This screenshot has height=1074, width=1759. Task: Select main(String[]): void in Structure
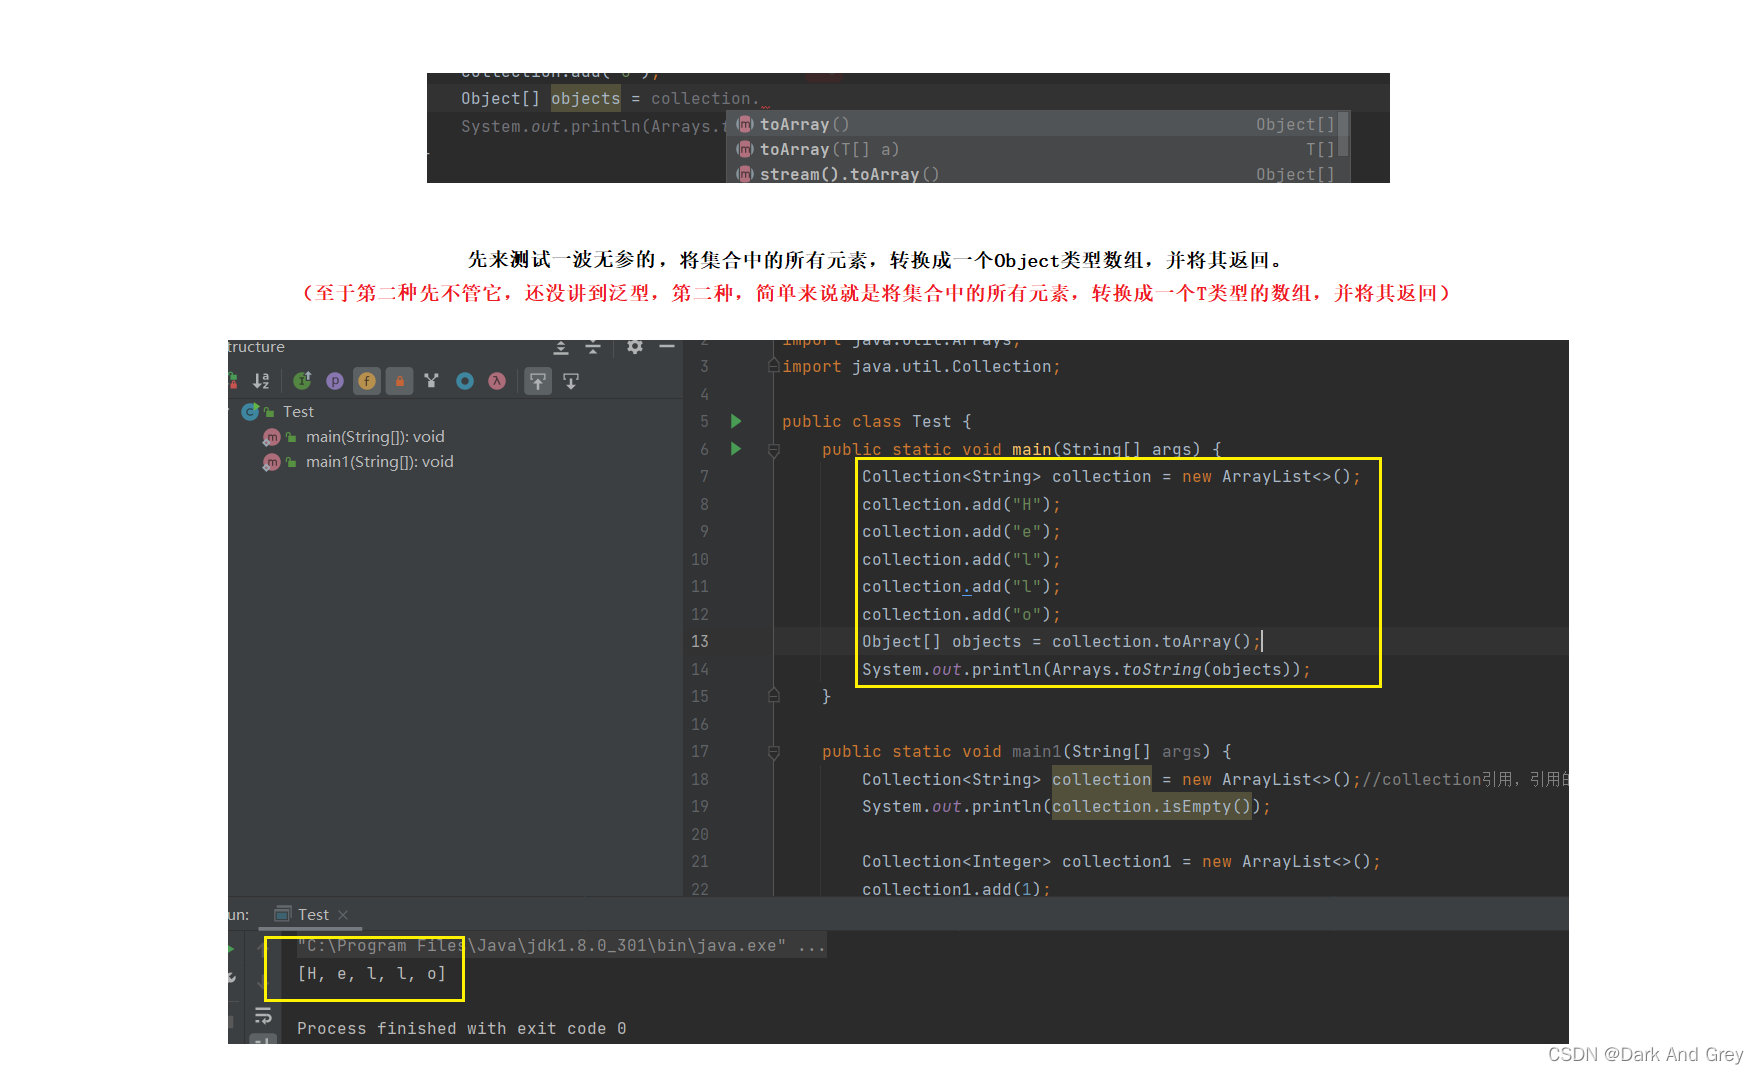pyautogui.click(x=375, y=437)
